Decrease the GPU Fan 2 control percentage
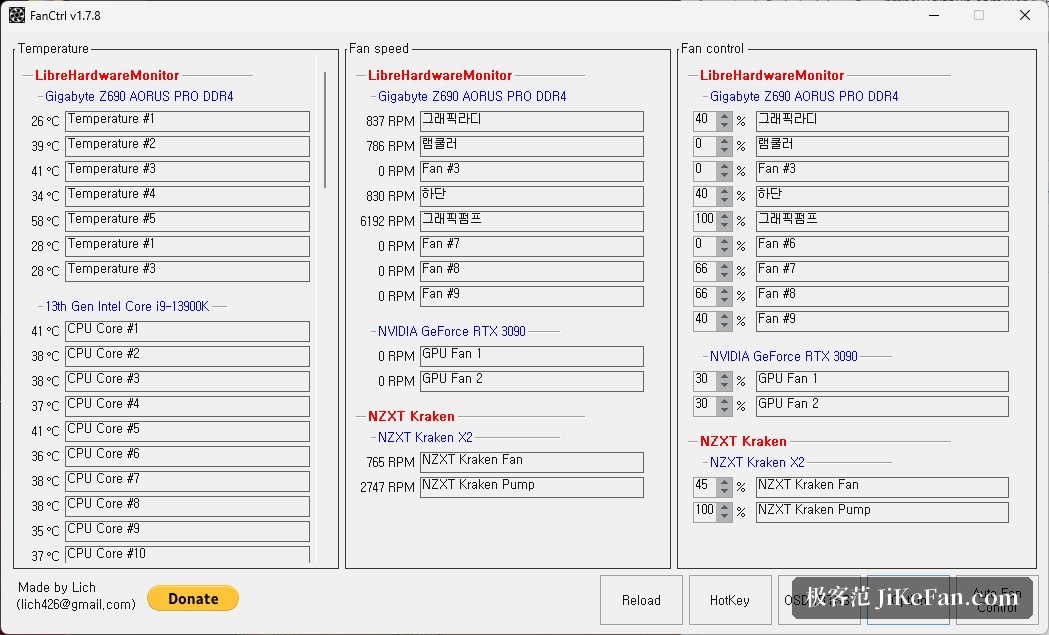The width and height of the screenshot is (1049, 635). (x=725, y=410)
